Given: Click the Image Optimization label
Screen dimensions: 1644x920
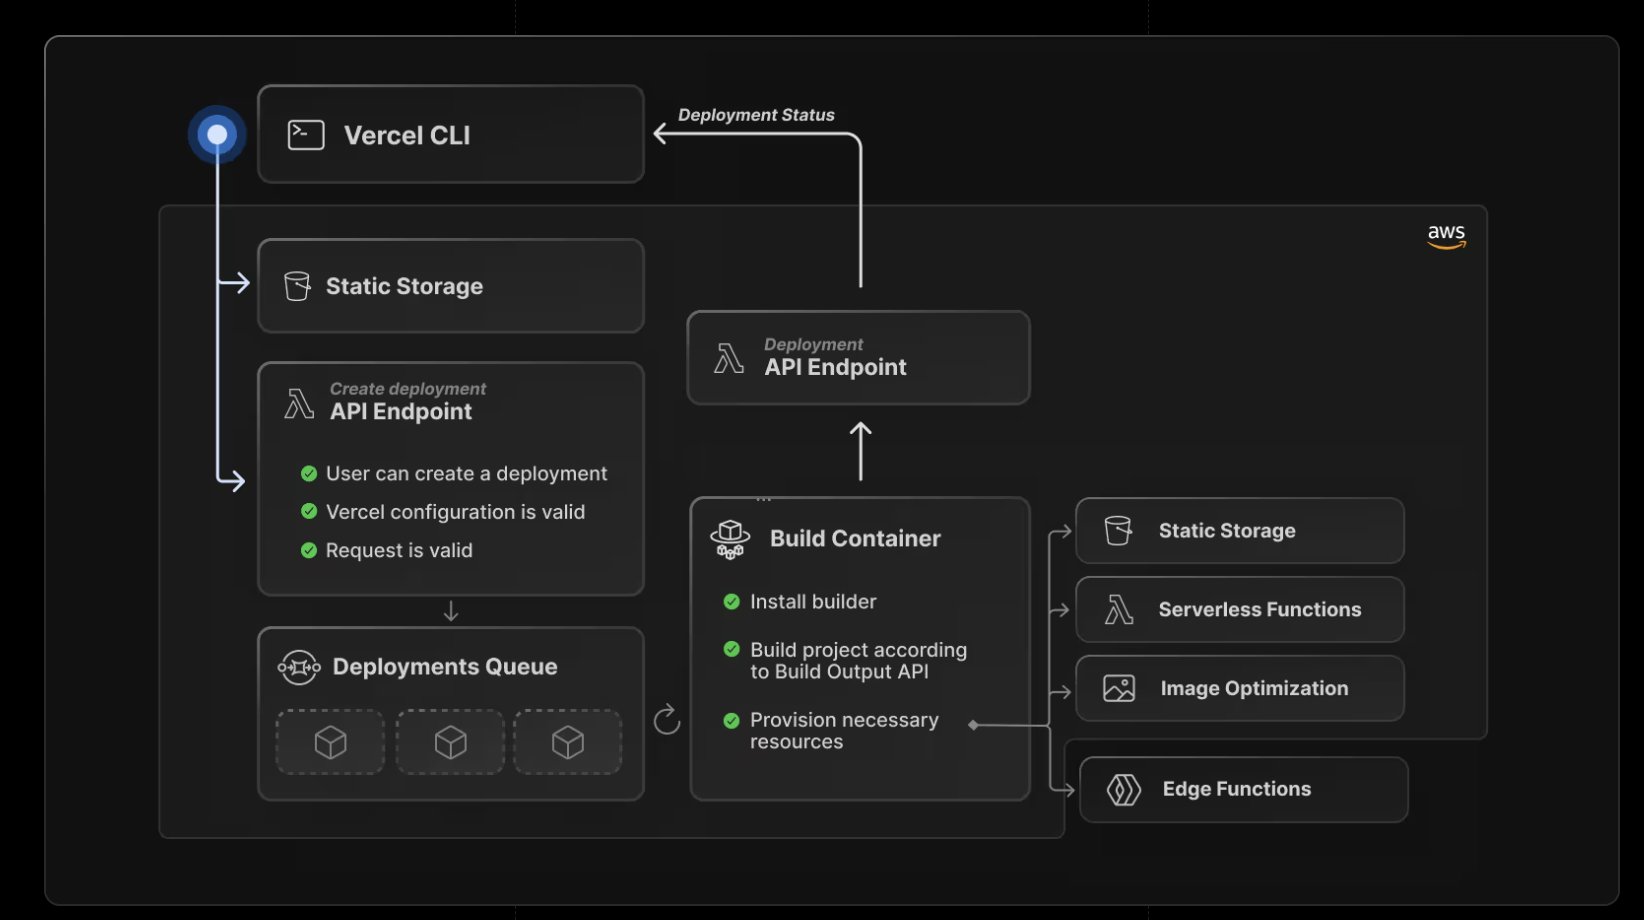Looking at the screenshot, I should tap(1254, 689).
